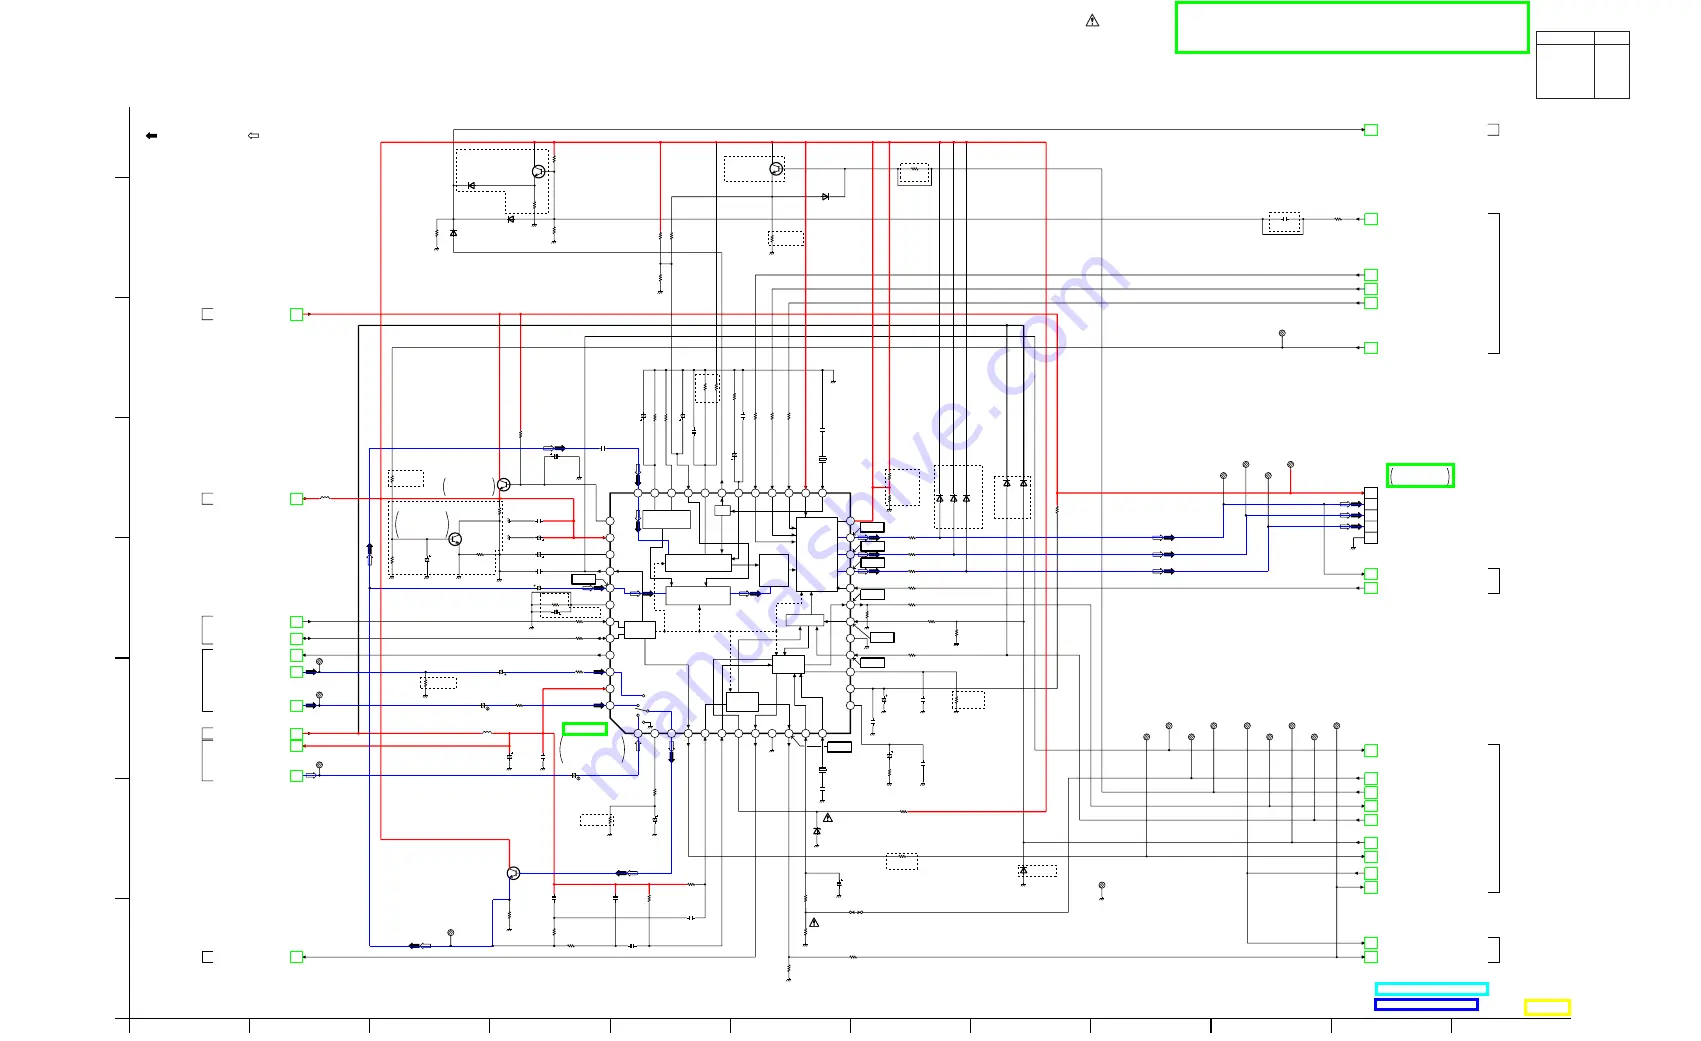Click the transistor inside the top-left dashed outline
Screen dimensions: 1701x1041
pyautogui.click(x=539, y=172)
